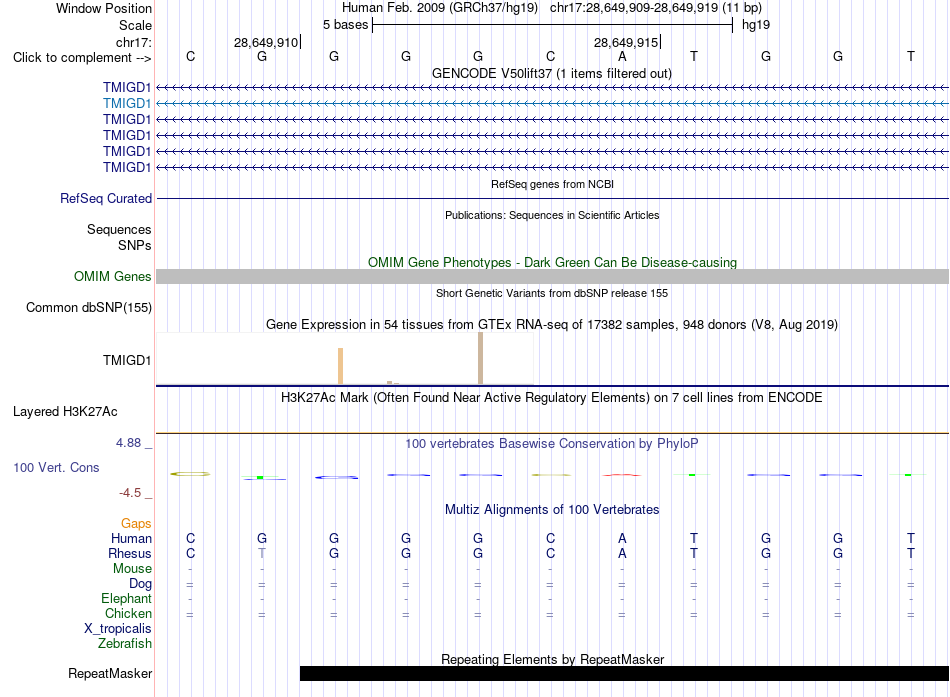Click the 'chr17:' ruler label

coord(134,42)
